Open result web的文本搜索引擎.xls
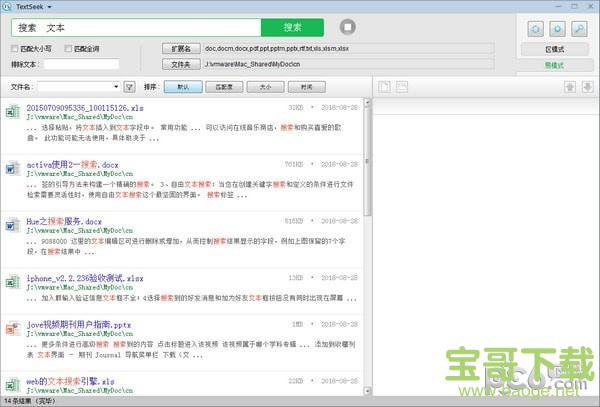The image size is (600, 407). coord(70,381)
